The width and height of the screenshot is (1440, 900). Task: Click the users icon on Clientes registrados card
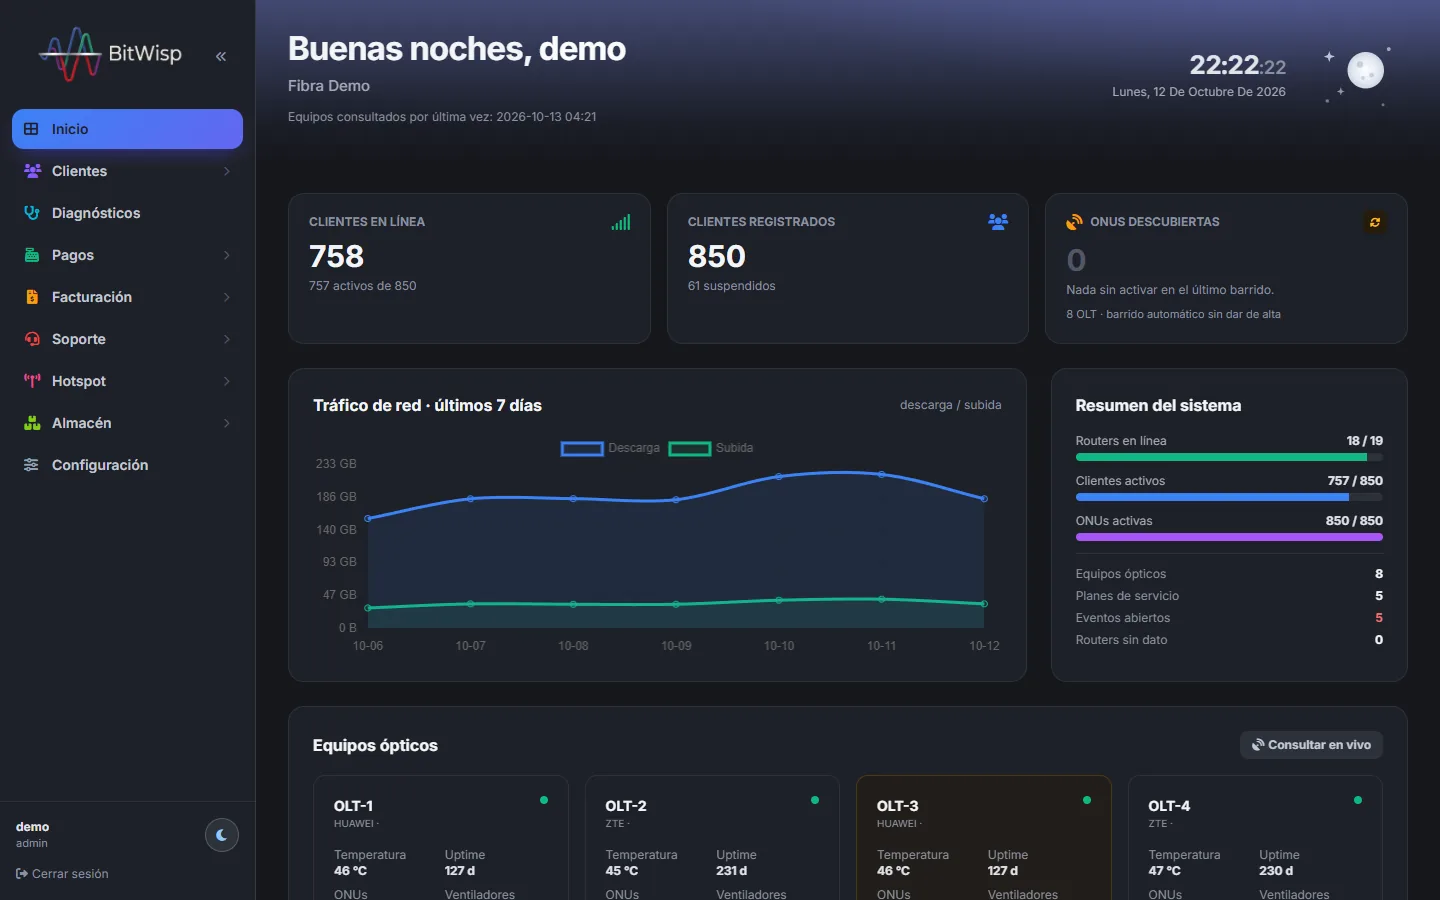[998, 222]
